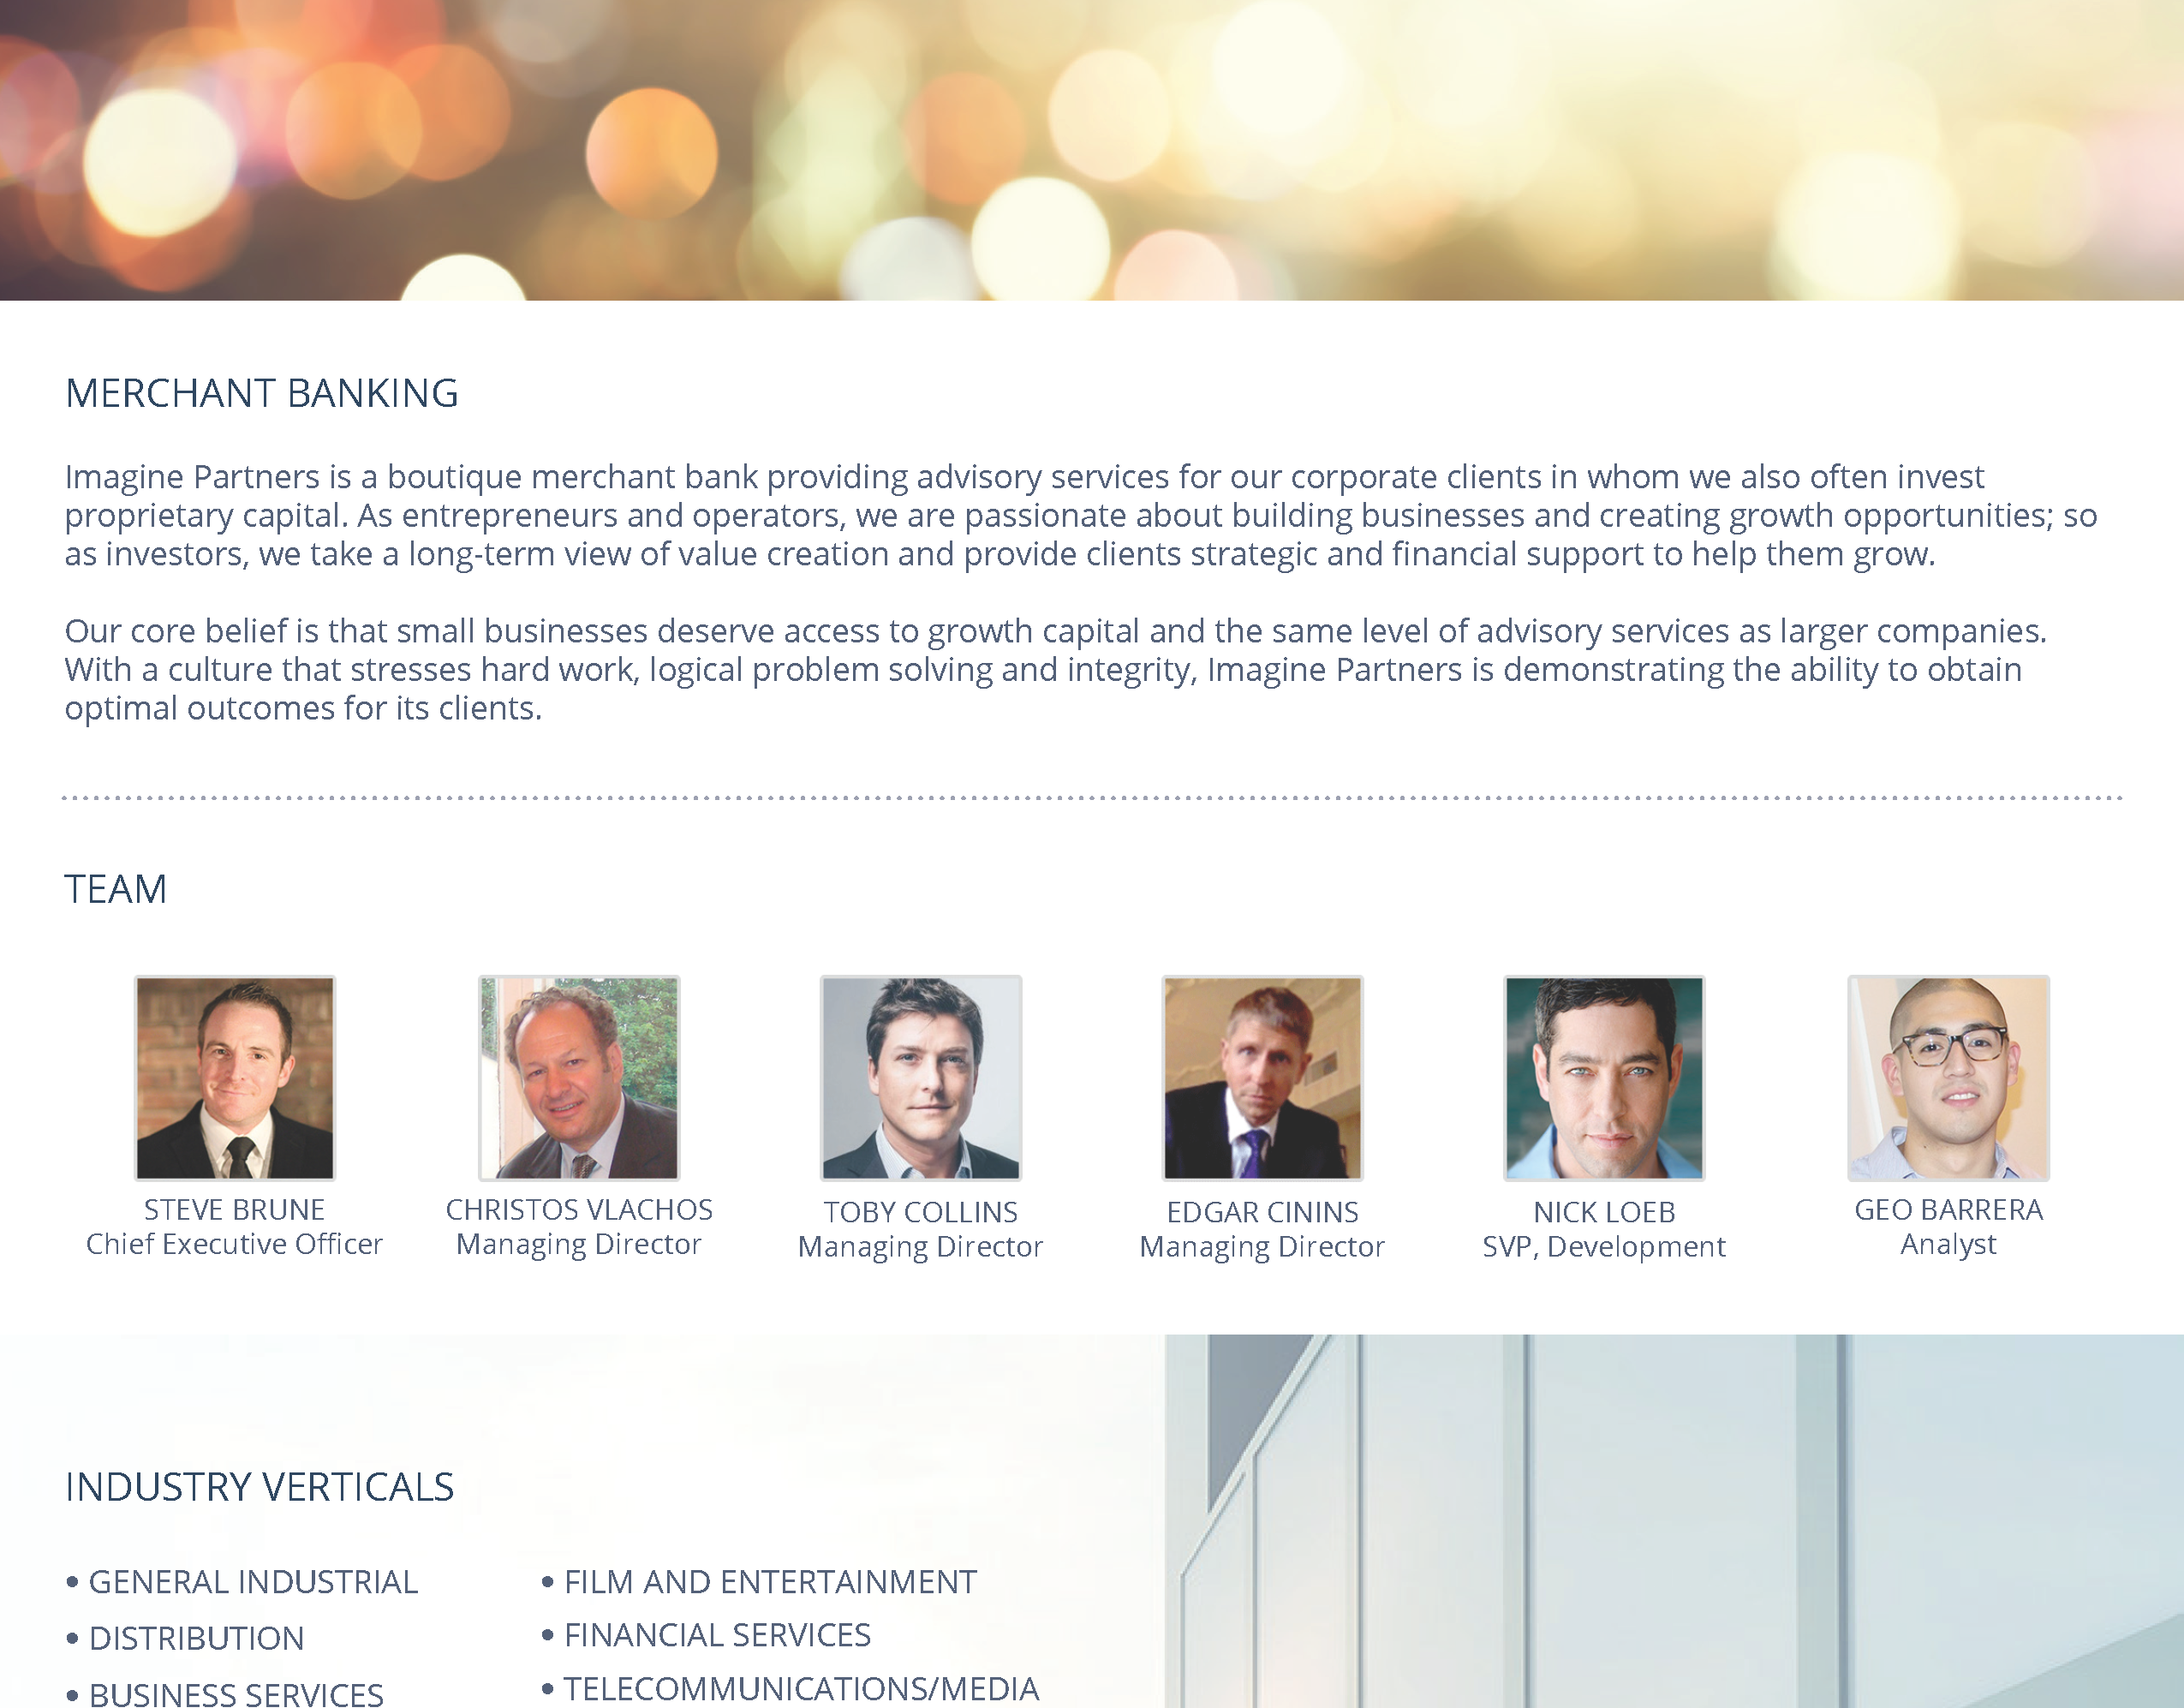Click the STEVE BRUNE name label
This screenshot has height=1708, width=2184.
pyautogui.click(x=234, y=1210)
